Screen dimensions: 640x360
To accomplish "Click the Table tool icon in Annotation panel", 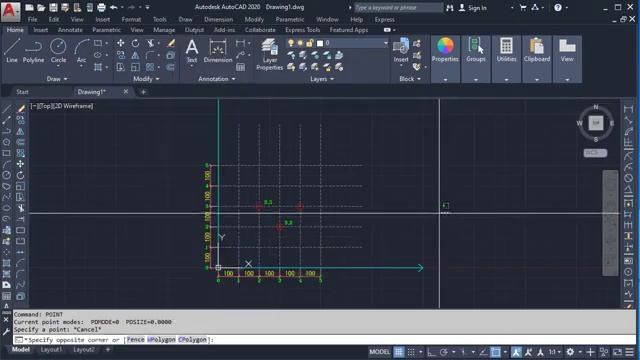I will pos(241,67).
